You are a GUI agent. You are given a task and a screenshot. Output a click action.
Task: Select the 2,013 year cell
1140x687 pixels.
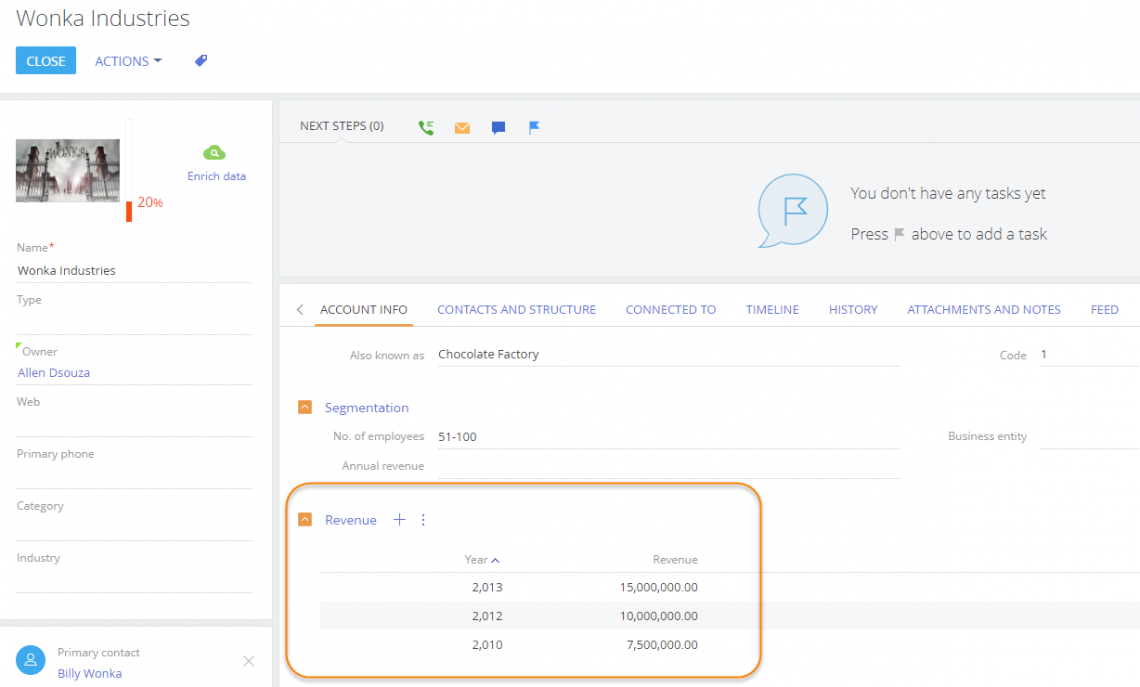click(487, 587)
